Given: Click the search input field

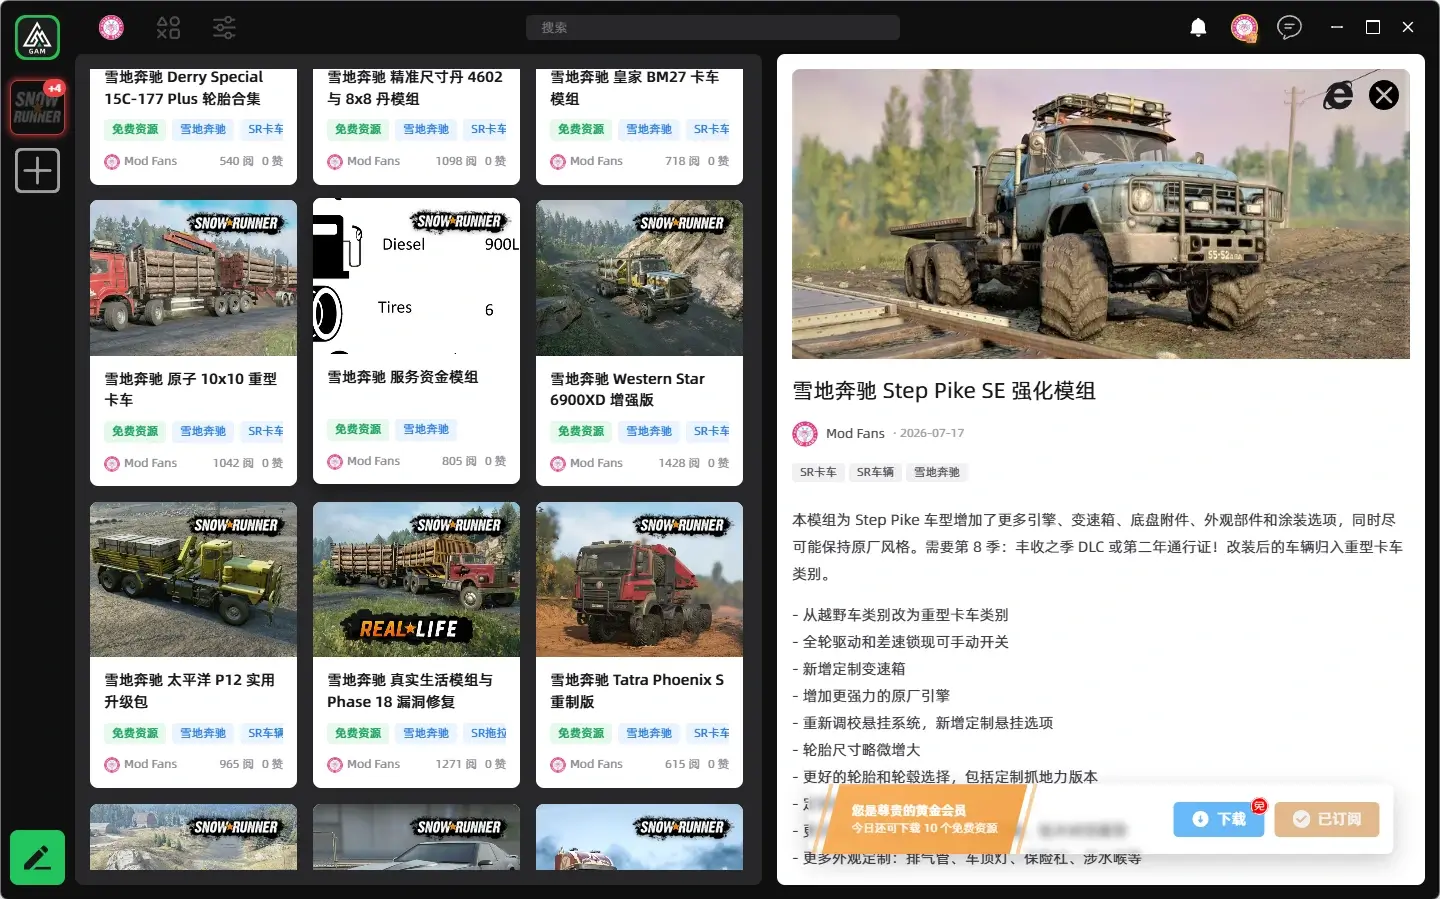Looking at the screenshot, I should click(x=713, y=28).
